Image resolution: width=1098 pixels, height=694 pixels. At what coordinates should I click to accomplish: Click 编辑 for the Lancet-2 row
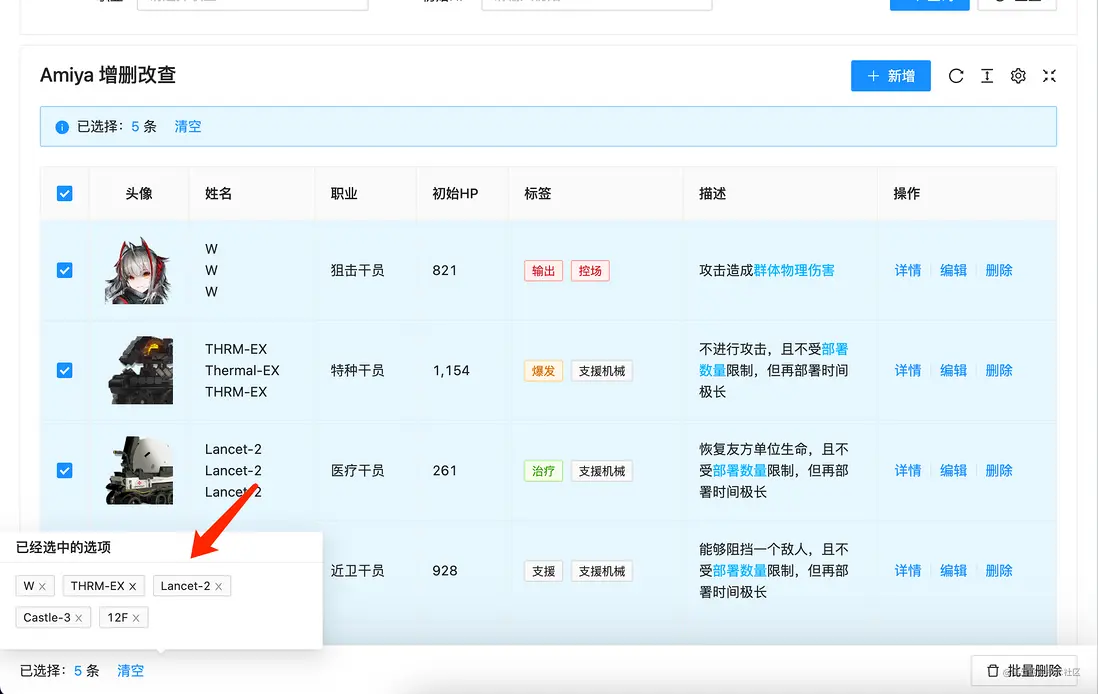tap(953, 471)
